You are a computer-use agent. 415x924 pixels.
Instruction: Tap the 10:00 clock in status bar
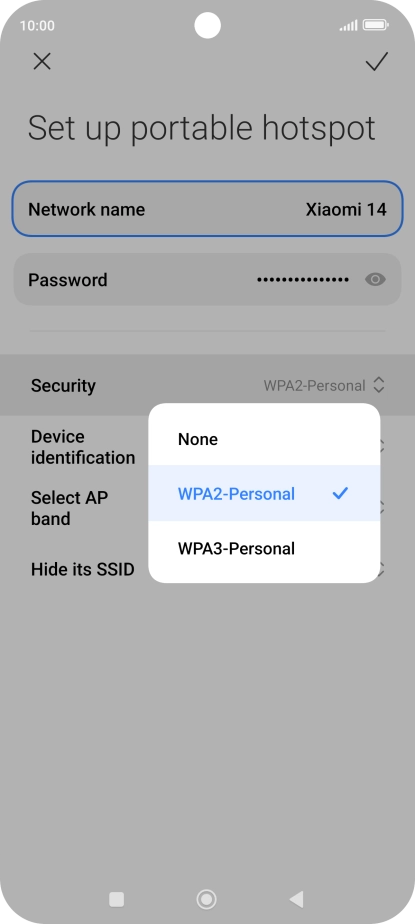coord(37,25)
